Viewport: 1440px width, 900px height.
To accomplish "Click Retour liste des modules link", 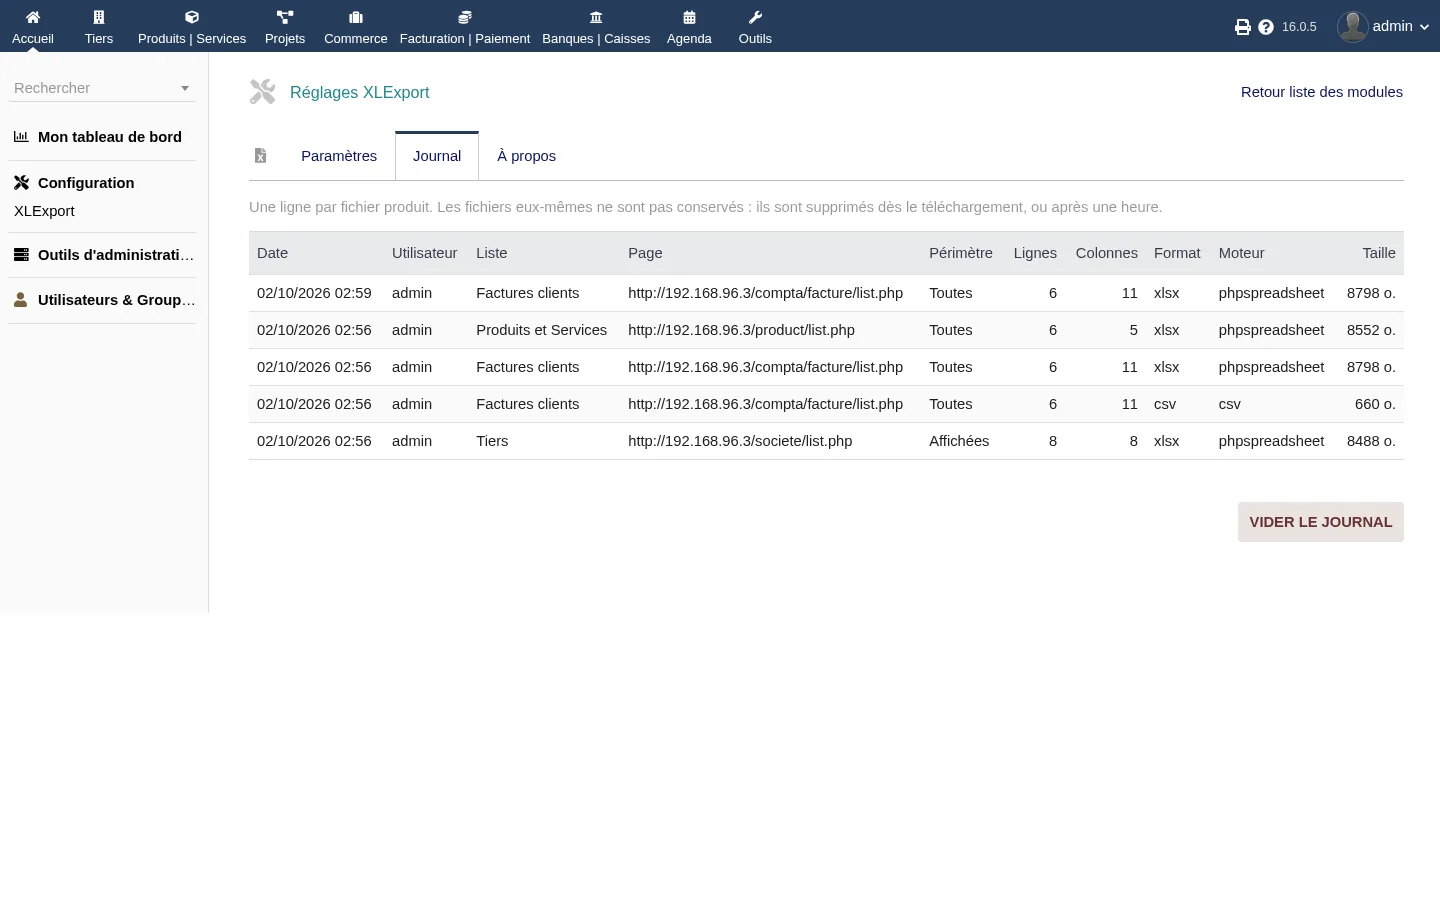I will (1322, 92).
